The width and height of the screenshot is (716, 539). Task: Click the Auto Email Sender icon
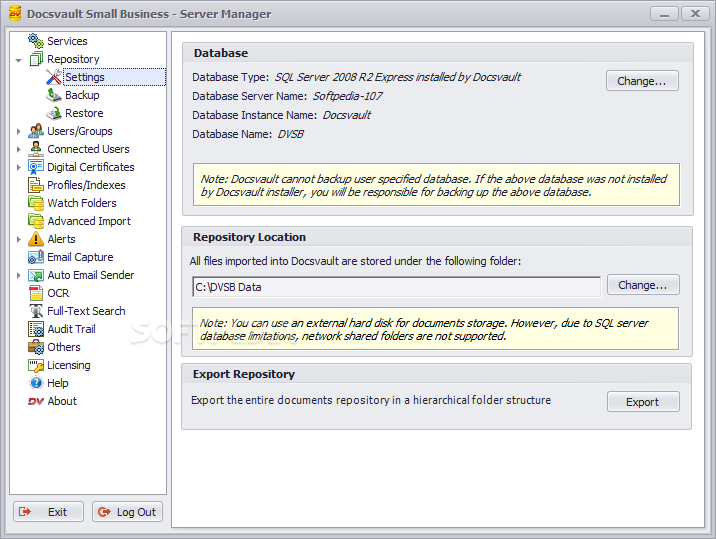36,275
